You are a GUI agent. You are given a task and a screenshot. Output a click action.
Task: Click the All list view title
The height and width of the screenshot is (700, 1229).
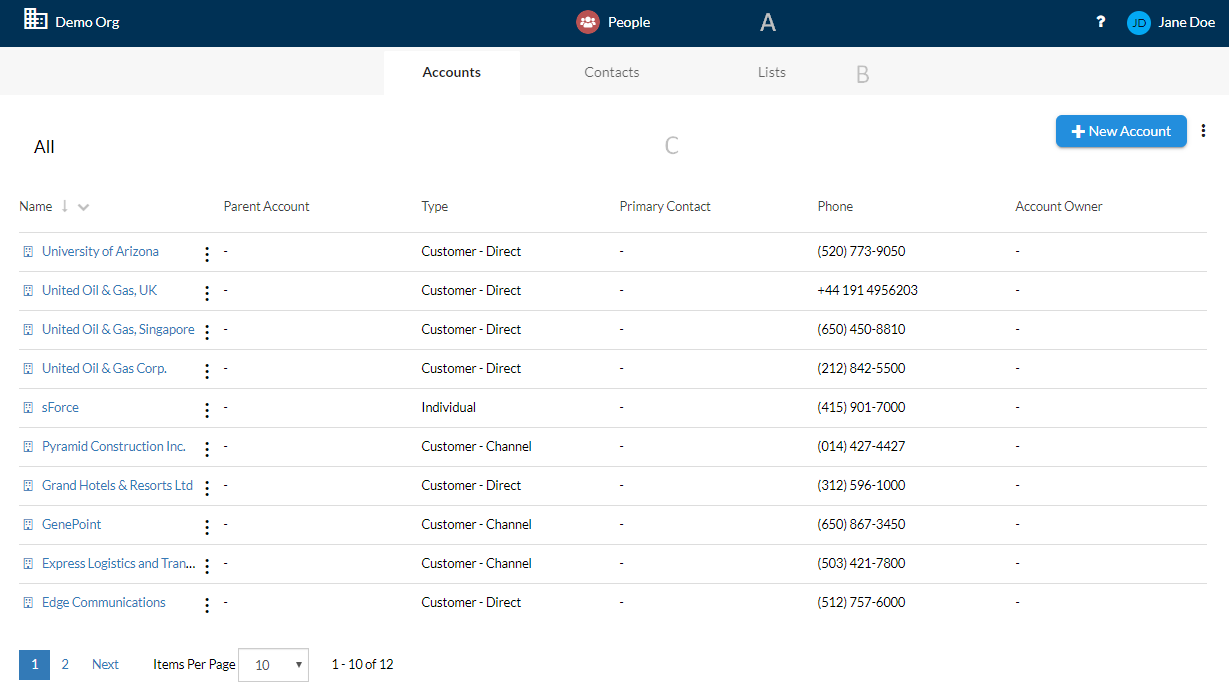(x=44, y=147)
